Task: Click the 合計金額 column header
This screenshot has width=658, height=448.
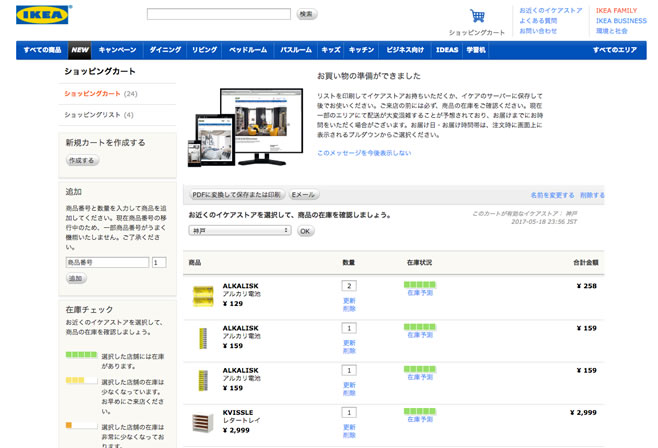Action: 585,263
